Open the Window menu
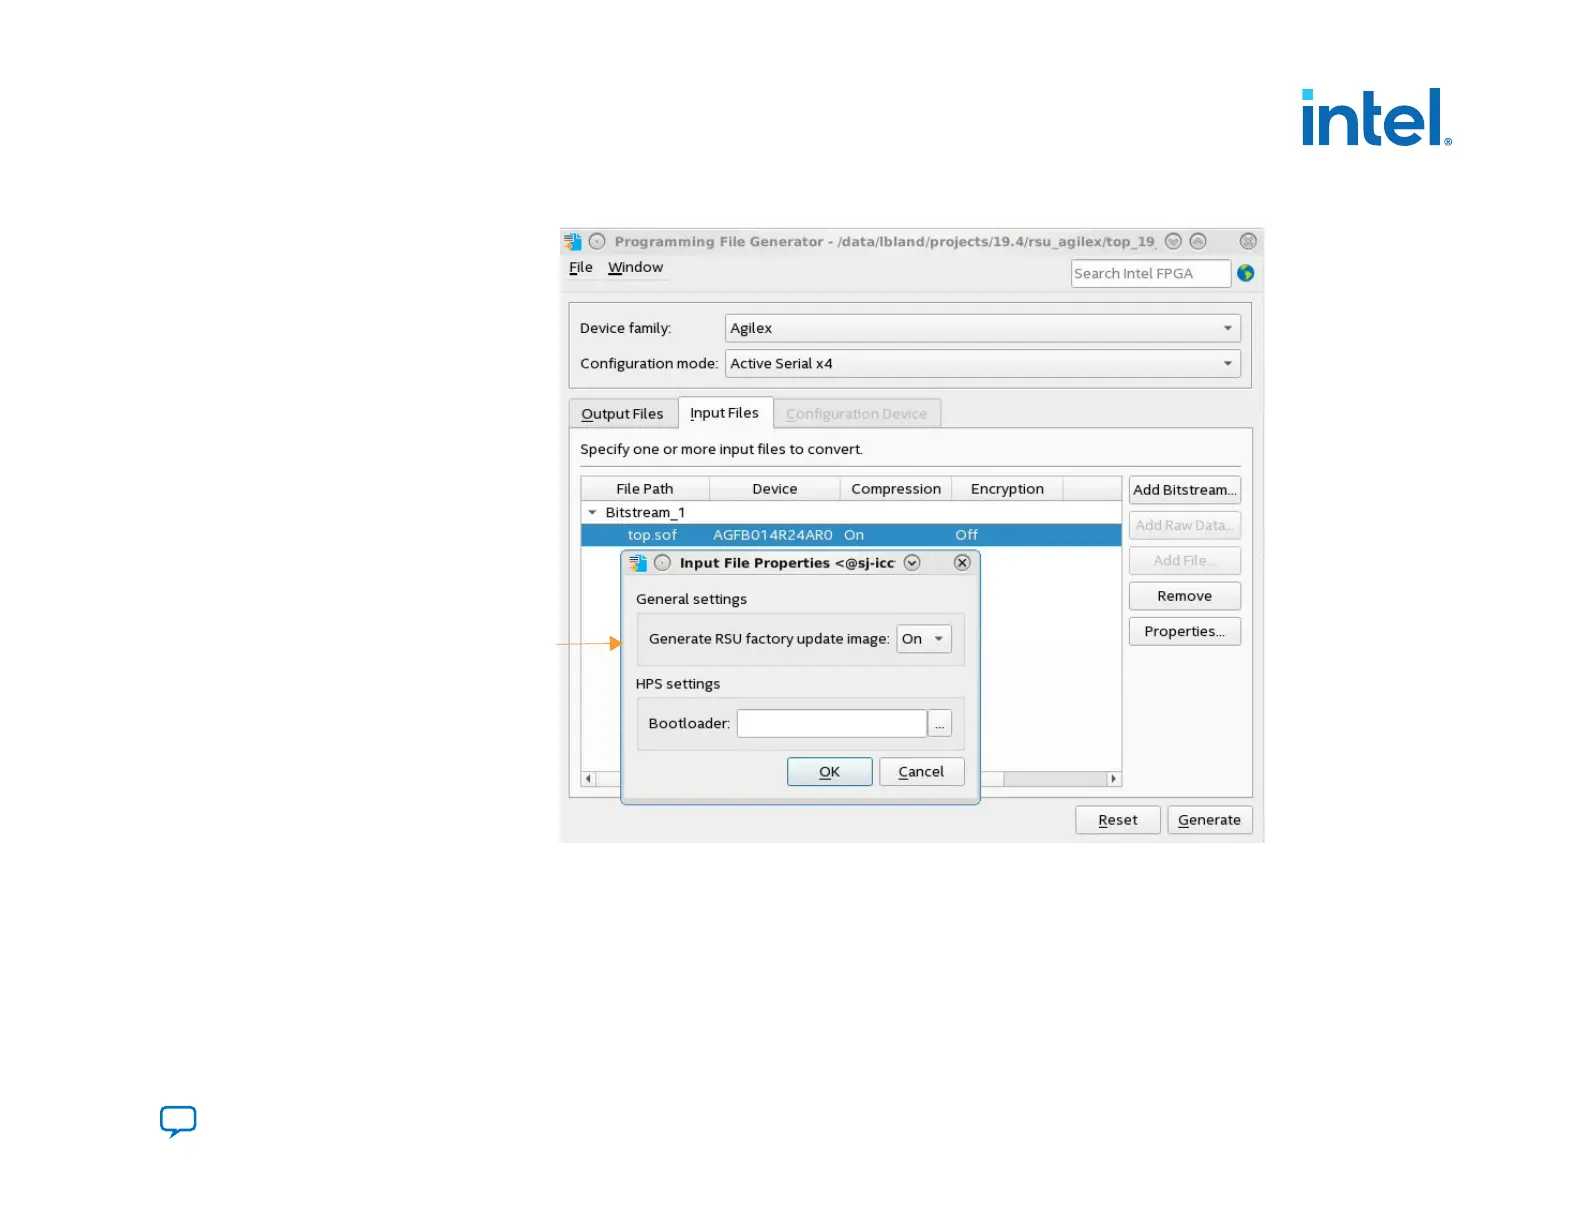Viewport: 1584px width, 1224px height. [x=635, y=267]
